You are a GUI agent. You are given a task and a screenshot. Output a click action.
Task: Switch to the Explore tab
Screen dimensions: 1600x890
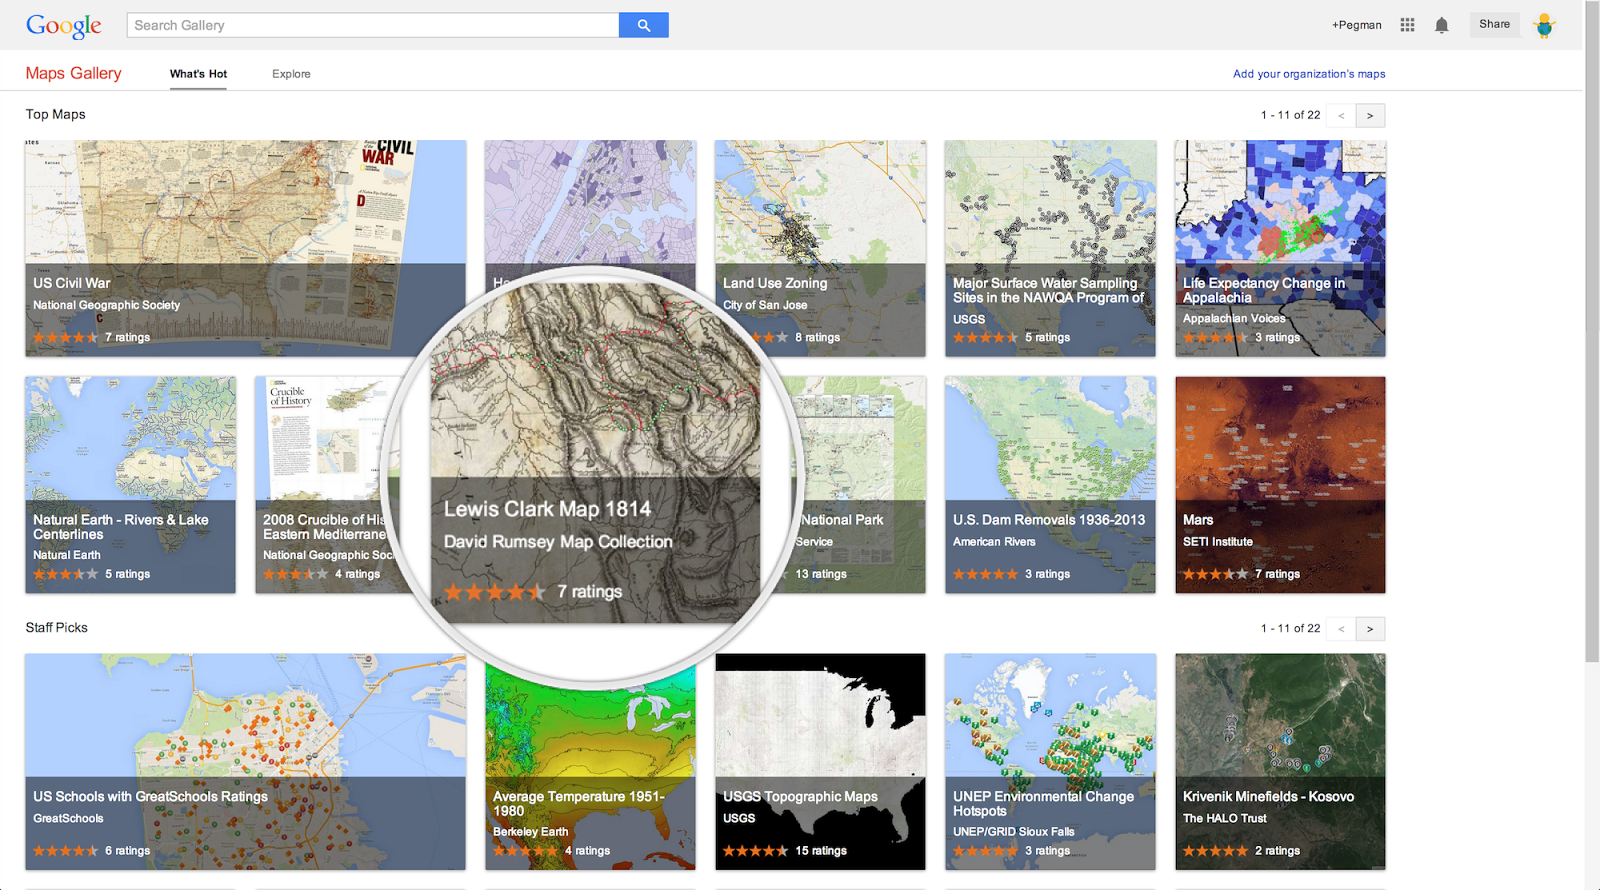point(291,74)
